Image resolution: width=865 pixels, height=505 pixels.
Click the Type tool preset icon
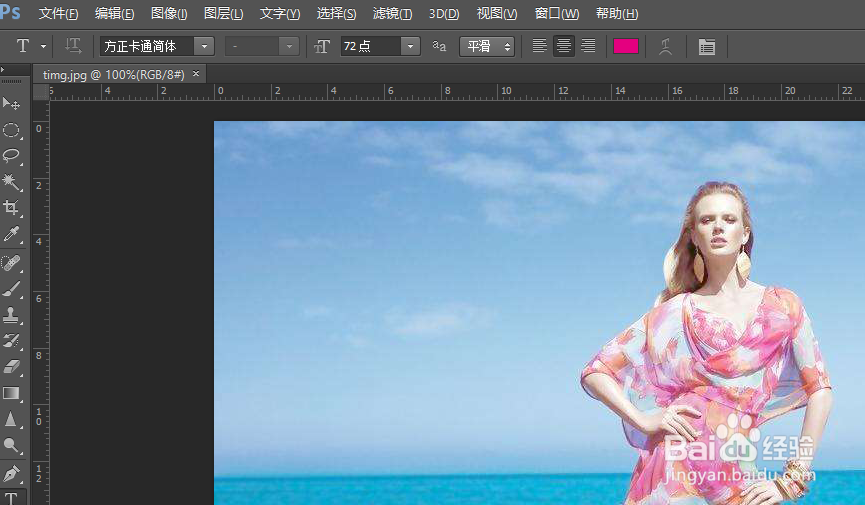pyautogui.click(x=23, y=46)
